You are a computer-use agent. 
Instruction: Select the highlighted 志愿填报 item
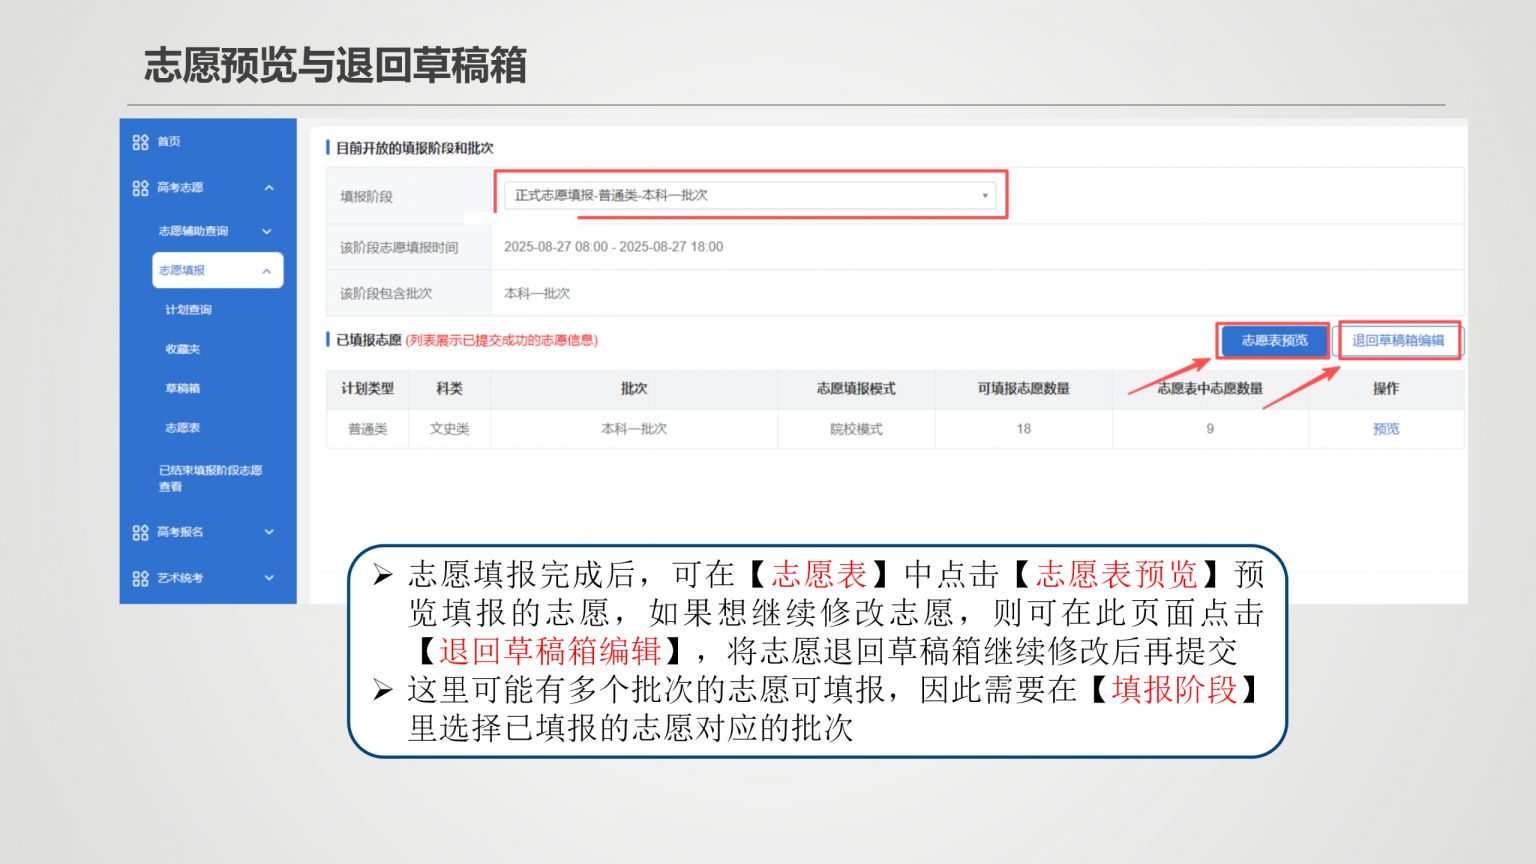point(218,271)
